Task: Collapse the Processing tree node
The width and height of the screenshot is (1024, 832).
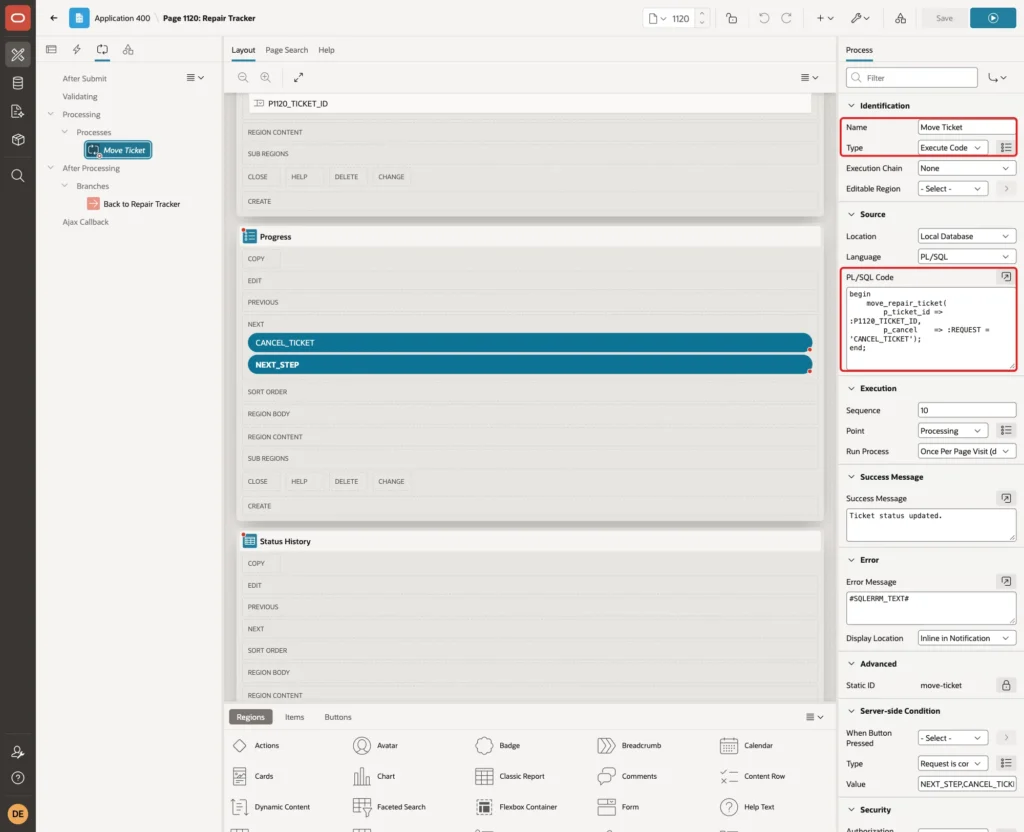Action: pos(51,114)
